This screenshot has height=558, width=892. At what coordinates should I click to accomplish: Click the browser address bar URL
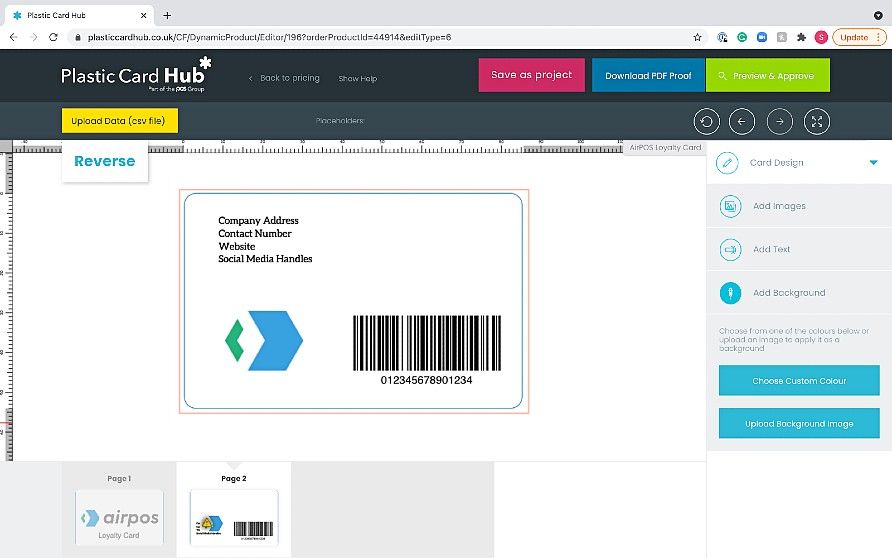(269, 37)
